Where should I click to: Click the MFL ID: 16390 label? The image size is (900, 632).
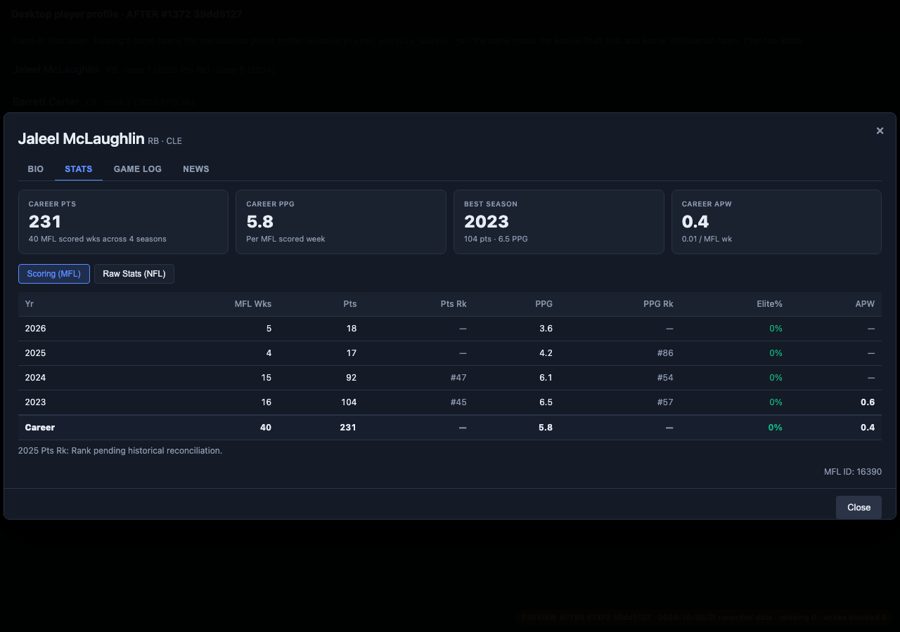click(x=853, y=472)
